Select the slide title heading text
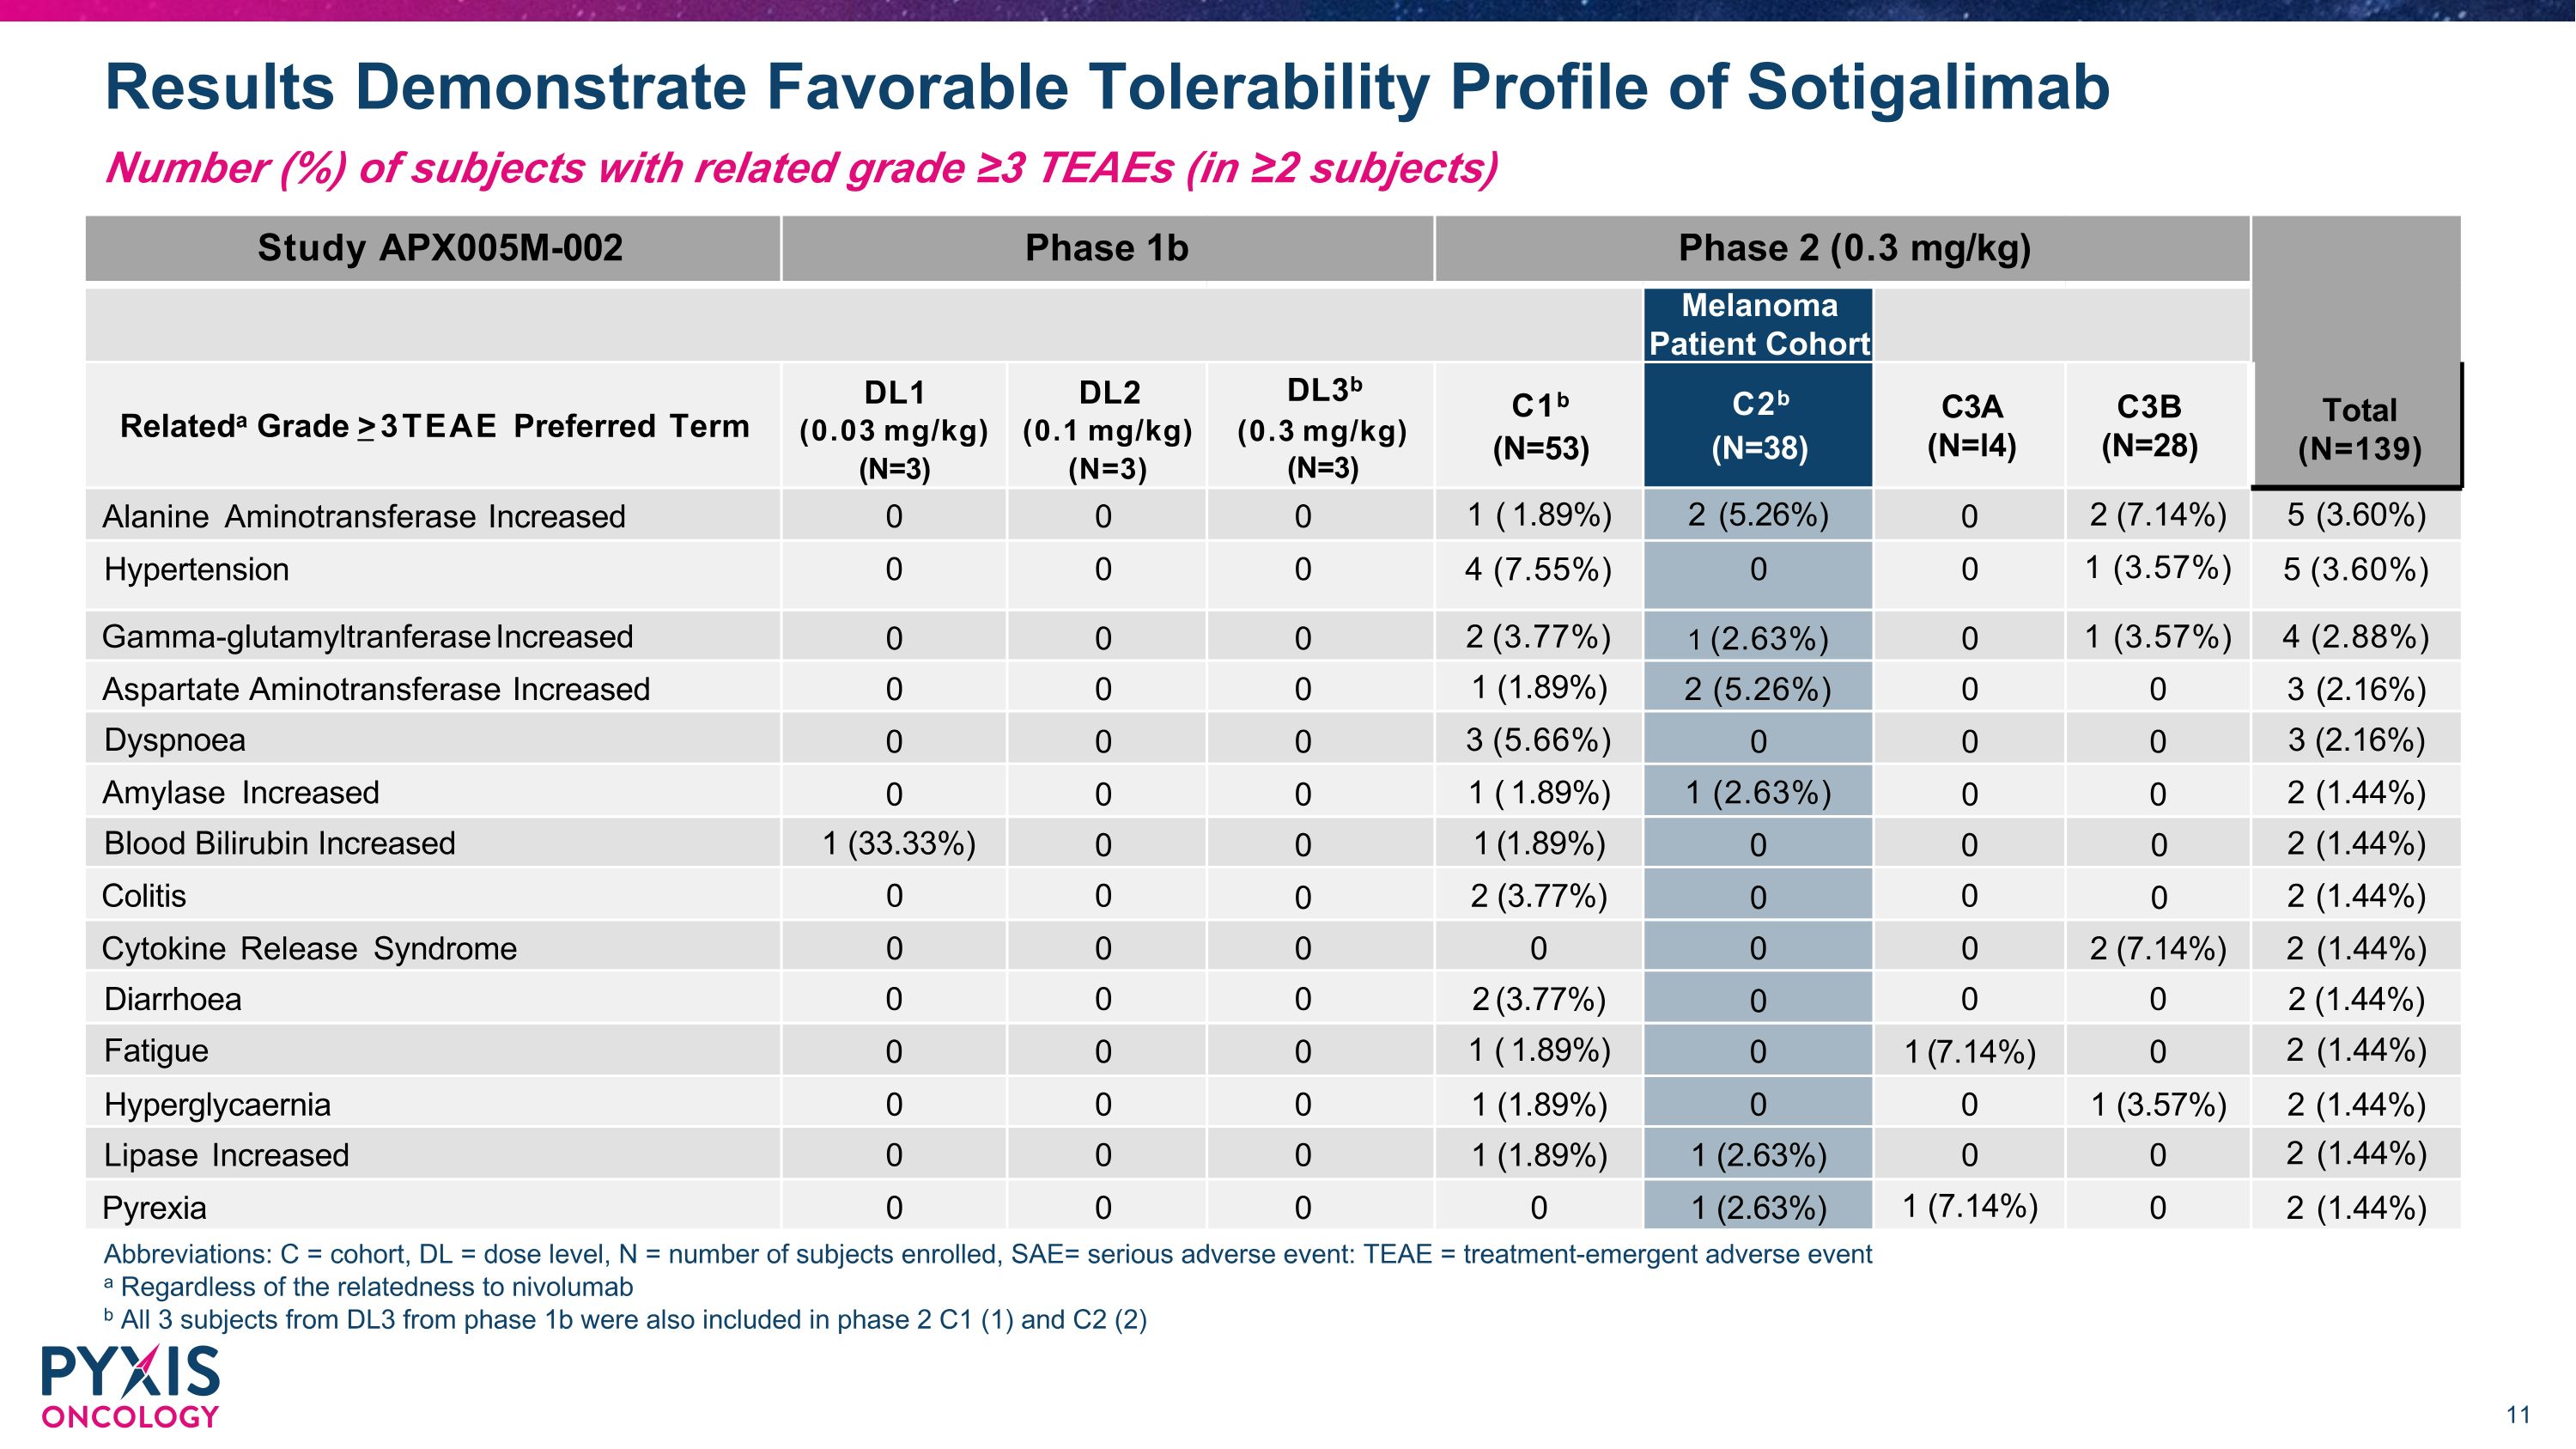 [1106, 87]
